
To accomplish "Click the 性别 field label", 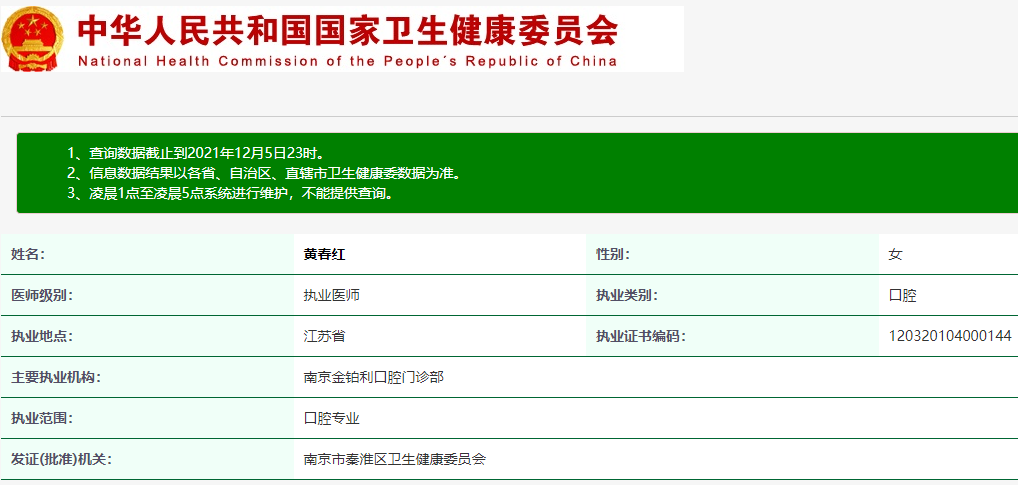I will (x=613, y=254).
